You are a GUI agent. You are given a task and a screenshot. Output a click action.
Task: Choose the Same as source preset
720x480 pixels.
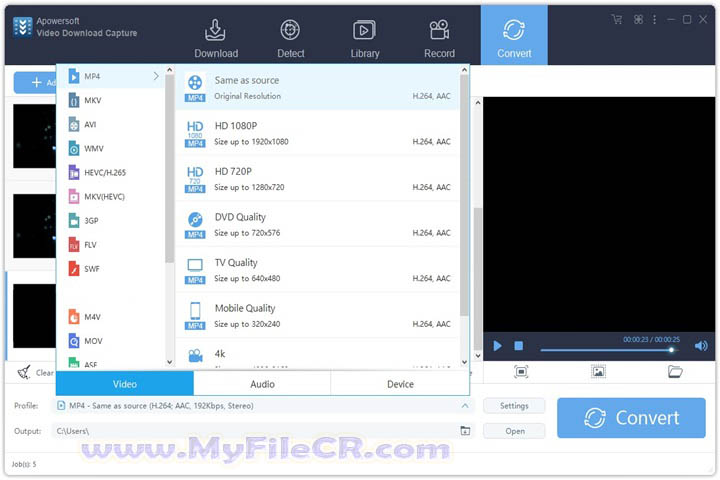click(x=317, y=87)
